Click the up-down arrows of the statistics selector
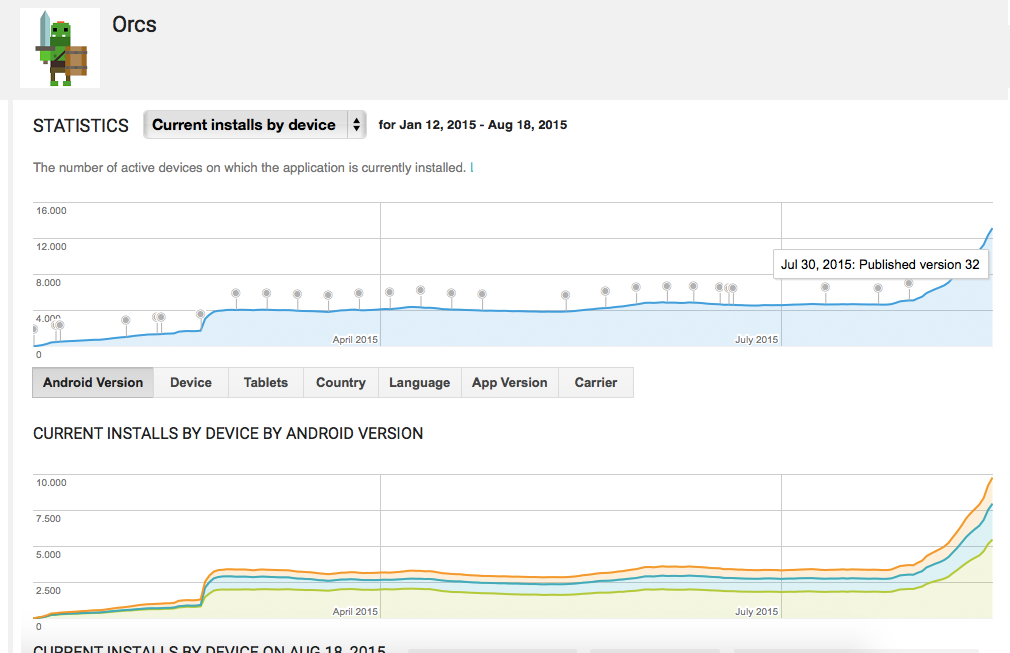The image size is (1010, 653). click(356, 125)
